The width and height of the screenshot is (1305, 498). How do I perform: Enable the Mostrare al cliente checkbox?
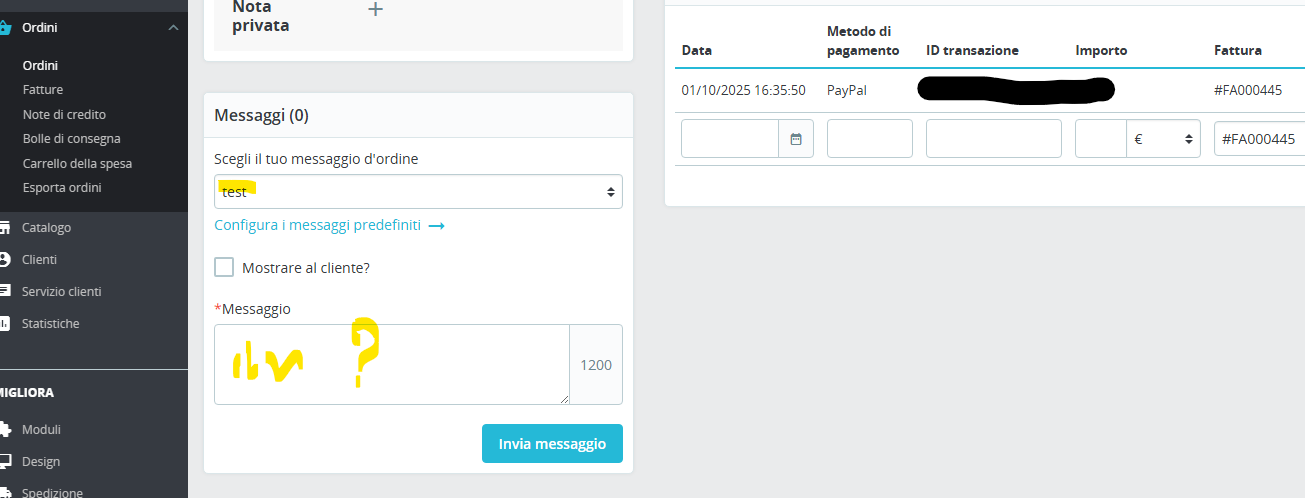(x=224, y=267)
